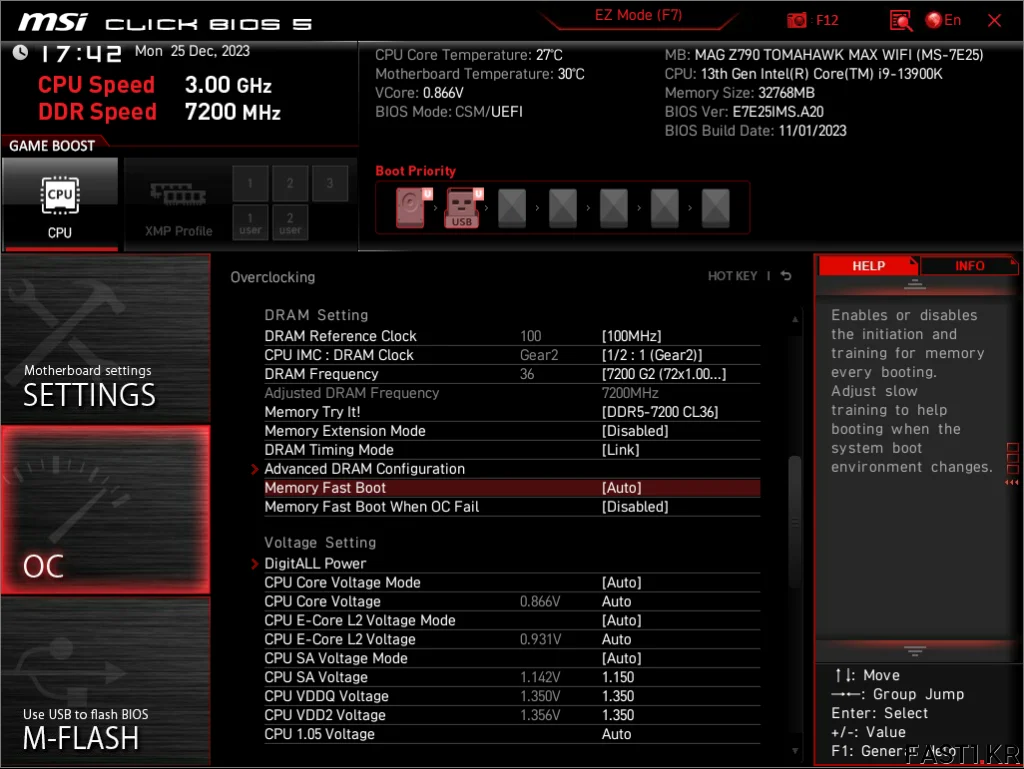Select XMP user profile 1
This screenshot has width=1024, height=769.
(x=249, y=223)
